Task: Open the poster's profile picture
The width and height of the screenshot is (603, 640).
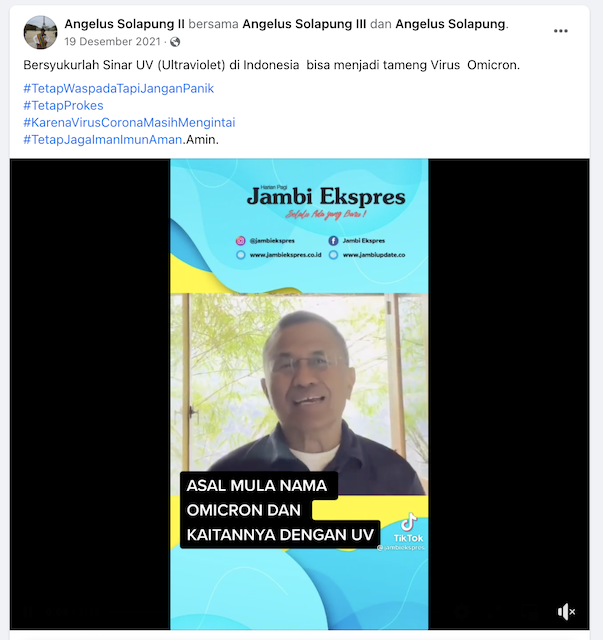Action: click(x=40, y=32)
